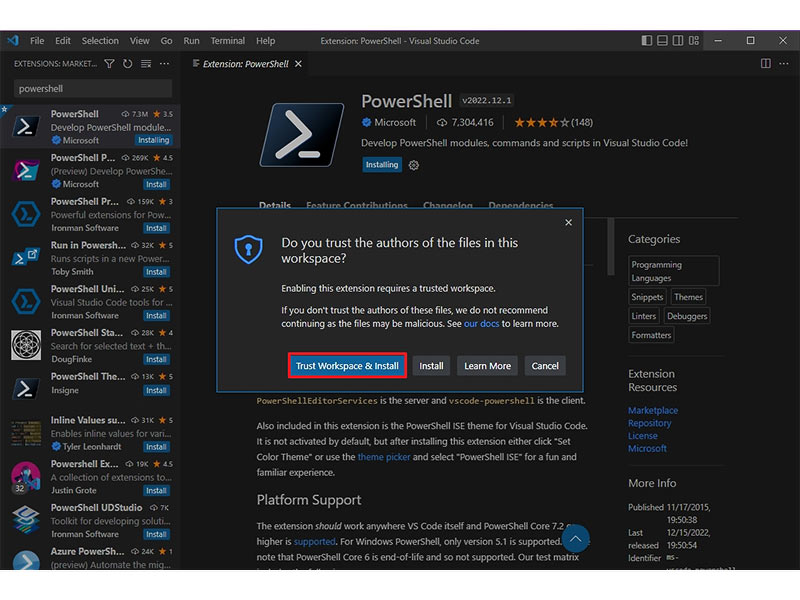Click the split editor right icon
Viewport: 800px width, 600px height.
(765, 63)
